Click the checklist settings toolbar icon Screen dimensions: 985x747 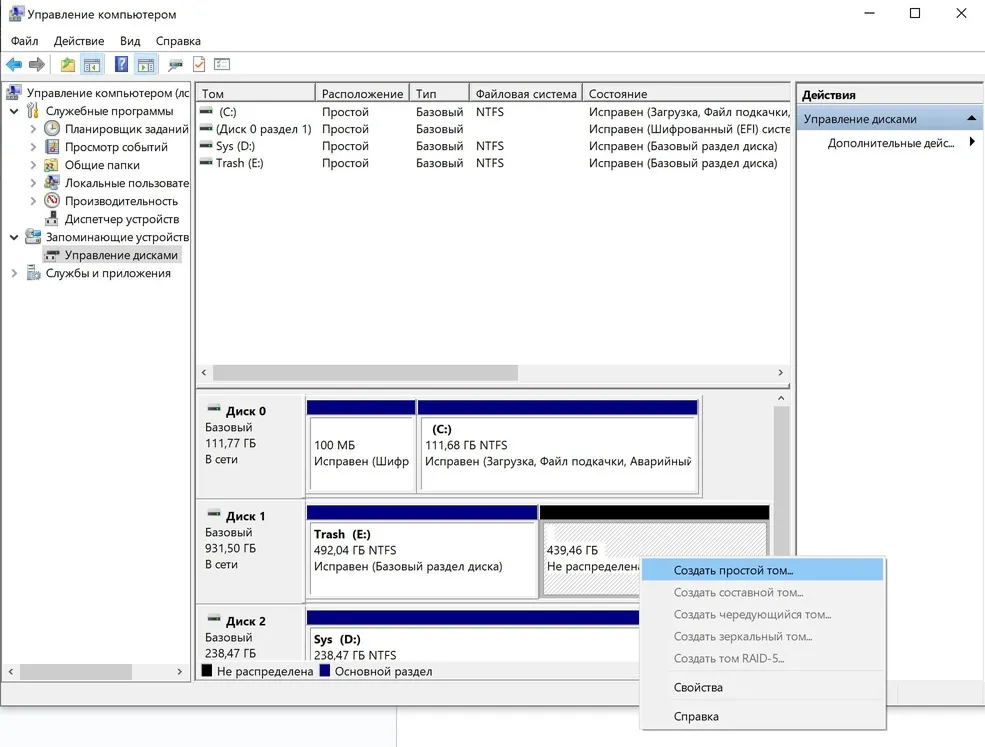click(x=222, y=64)
